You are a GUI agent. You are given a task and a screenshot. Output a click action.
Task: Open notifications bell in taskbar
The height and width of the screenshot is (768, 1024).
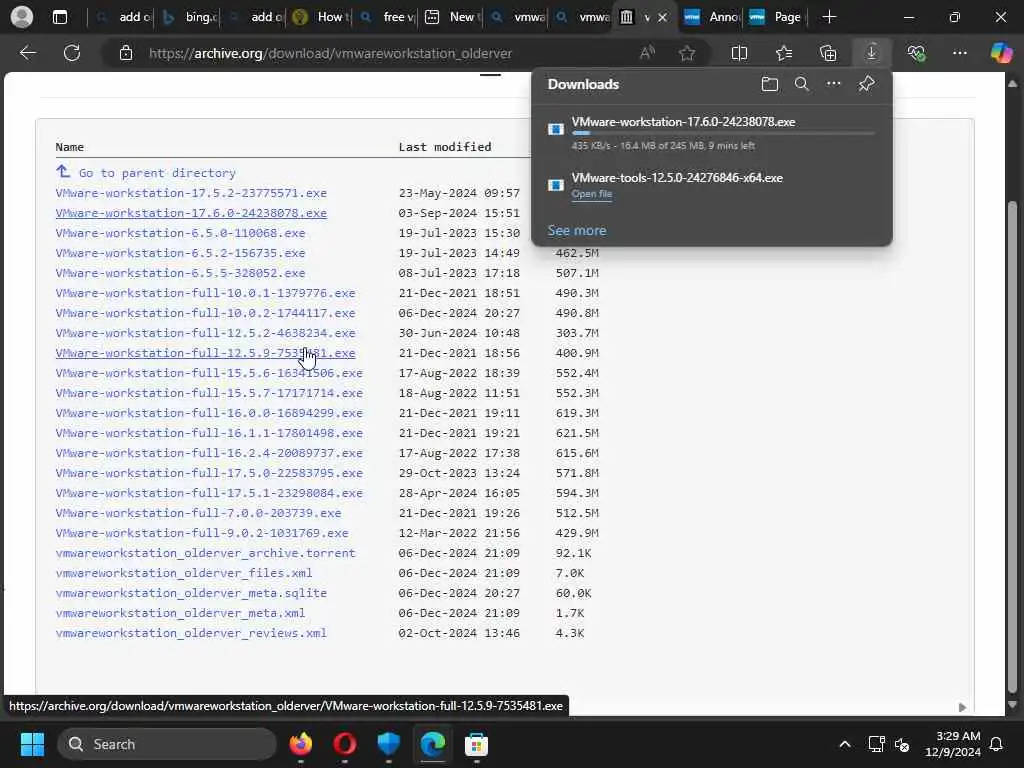[x=997, y=744]
